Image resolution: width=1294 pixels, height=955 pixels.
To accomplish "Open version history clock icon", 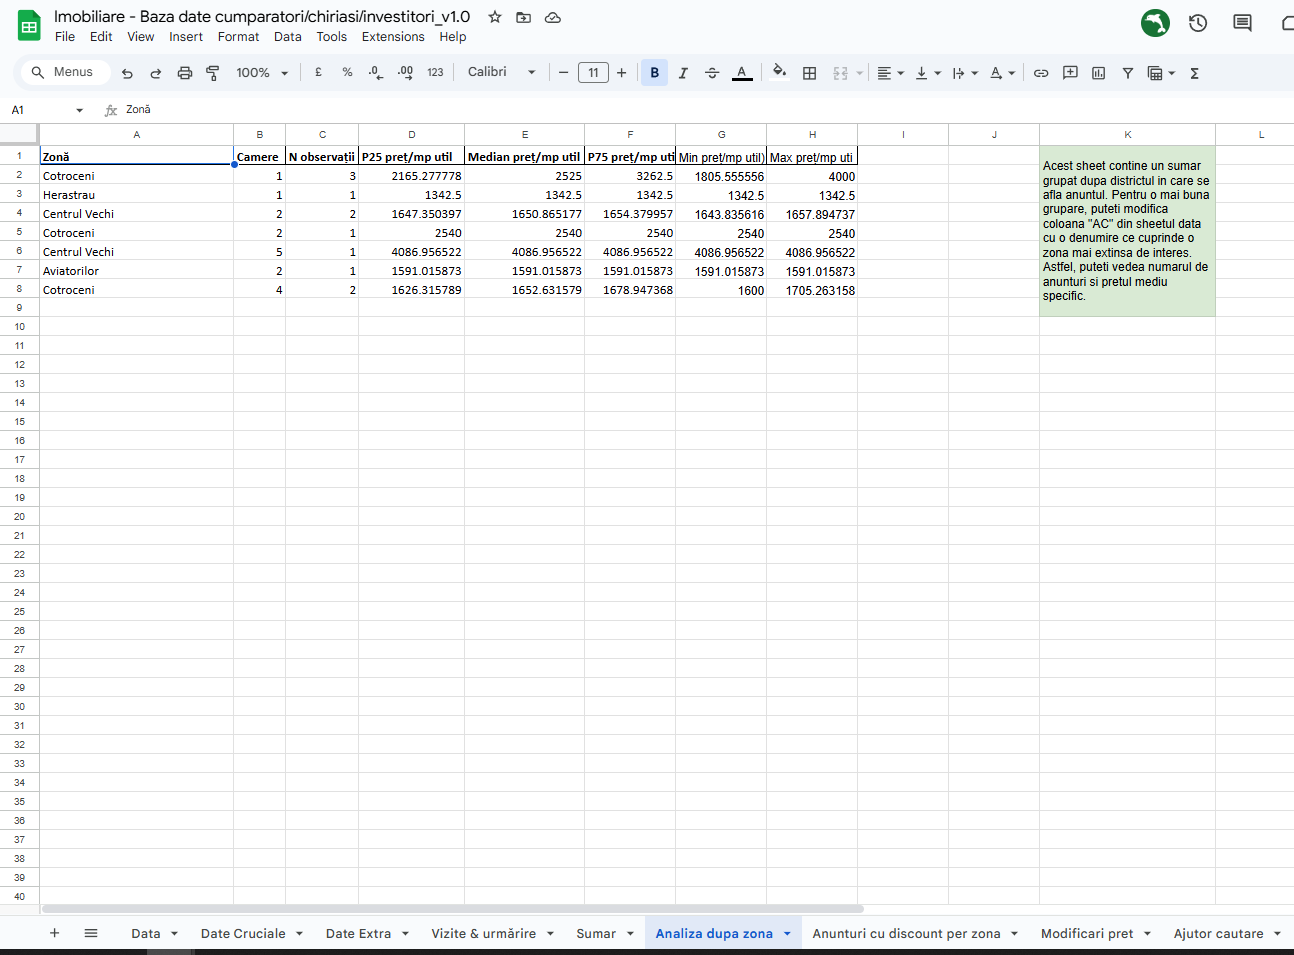I will pos(1198,23).
